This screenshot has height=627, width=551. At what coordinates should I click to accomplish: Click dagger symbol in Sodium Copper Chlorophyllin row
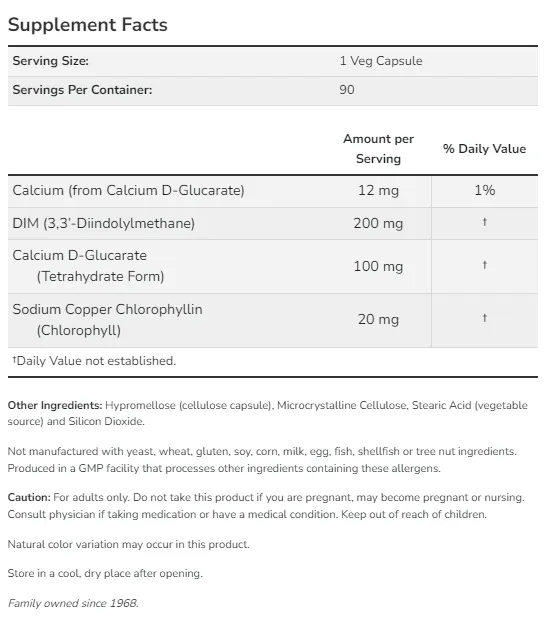click(x=485, y=318)
